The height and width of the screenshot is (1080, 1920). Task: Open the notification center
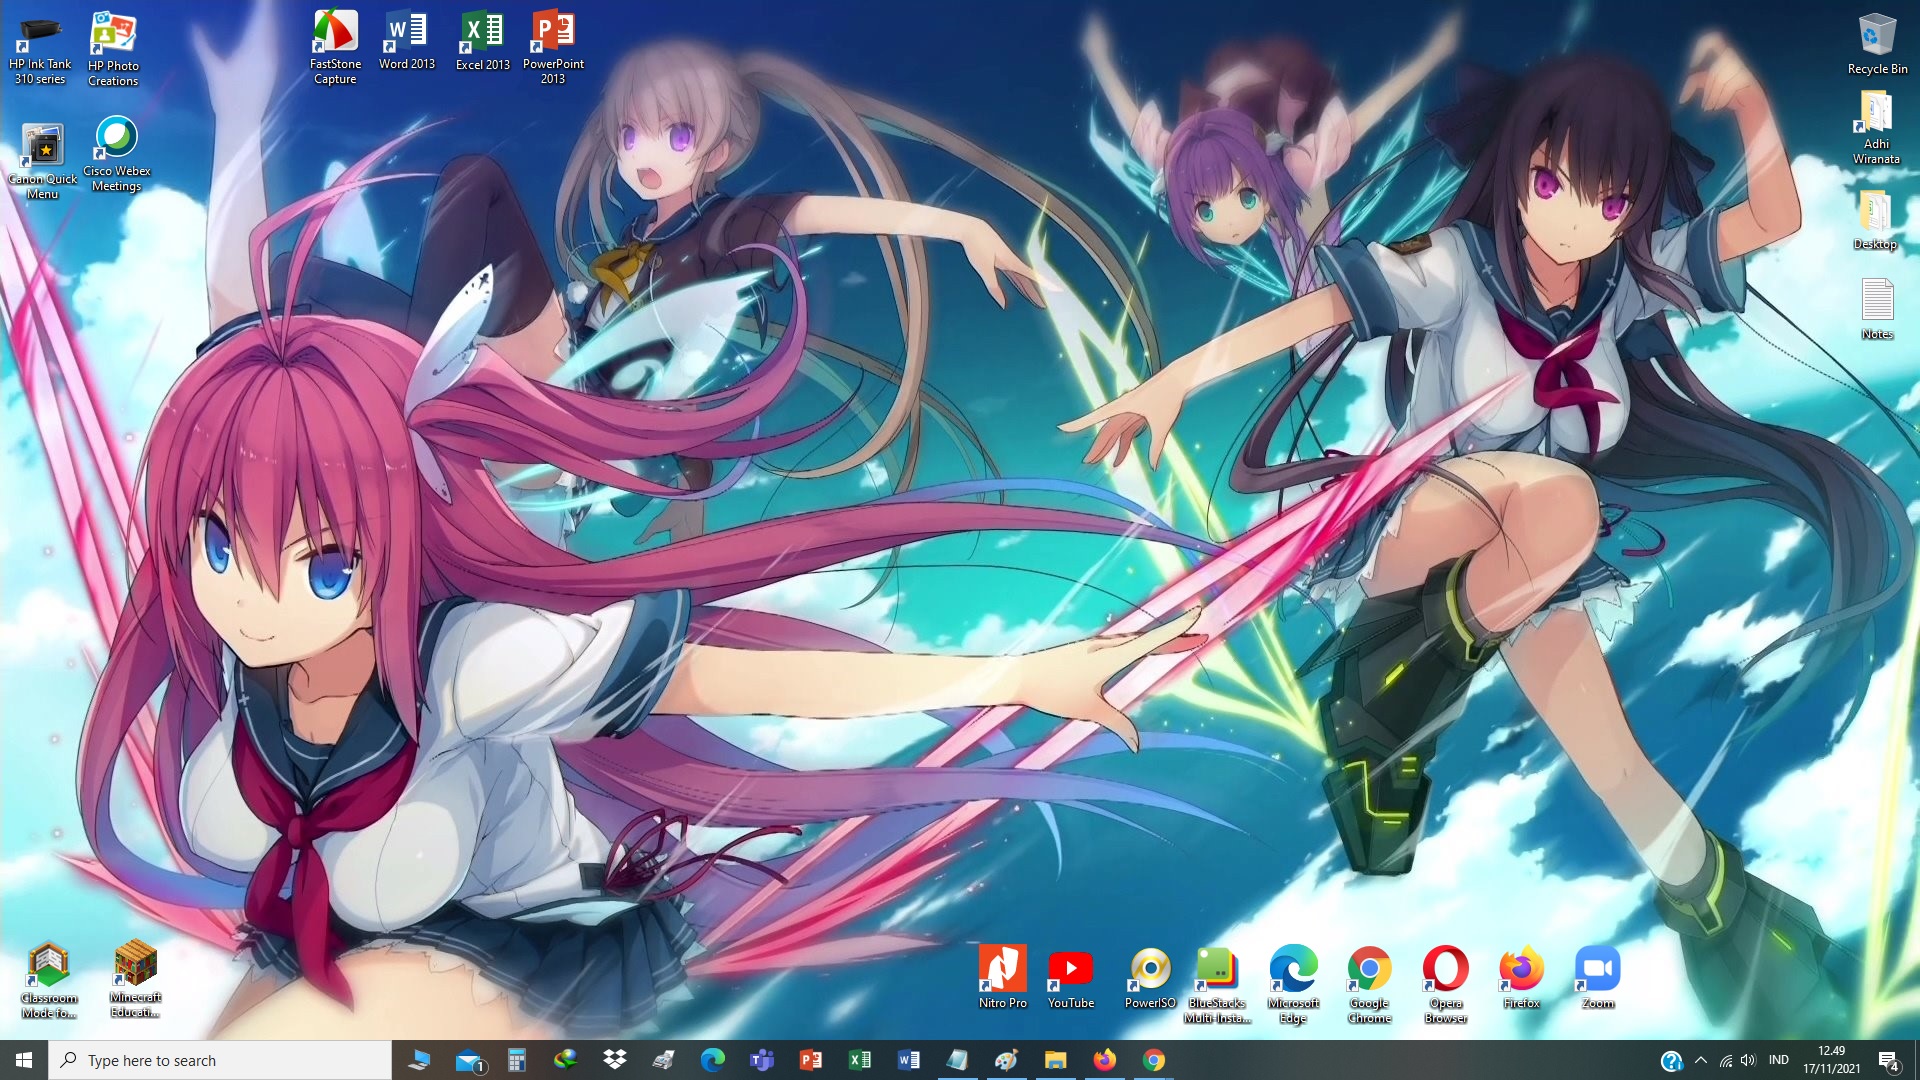(1889, 1061)
